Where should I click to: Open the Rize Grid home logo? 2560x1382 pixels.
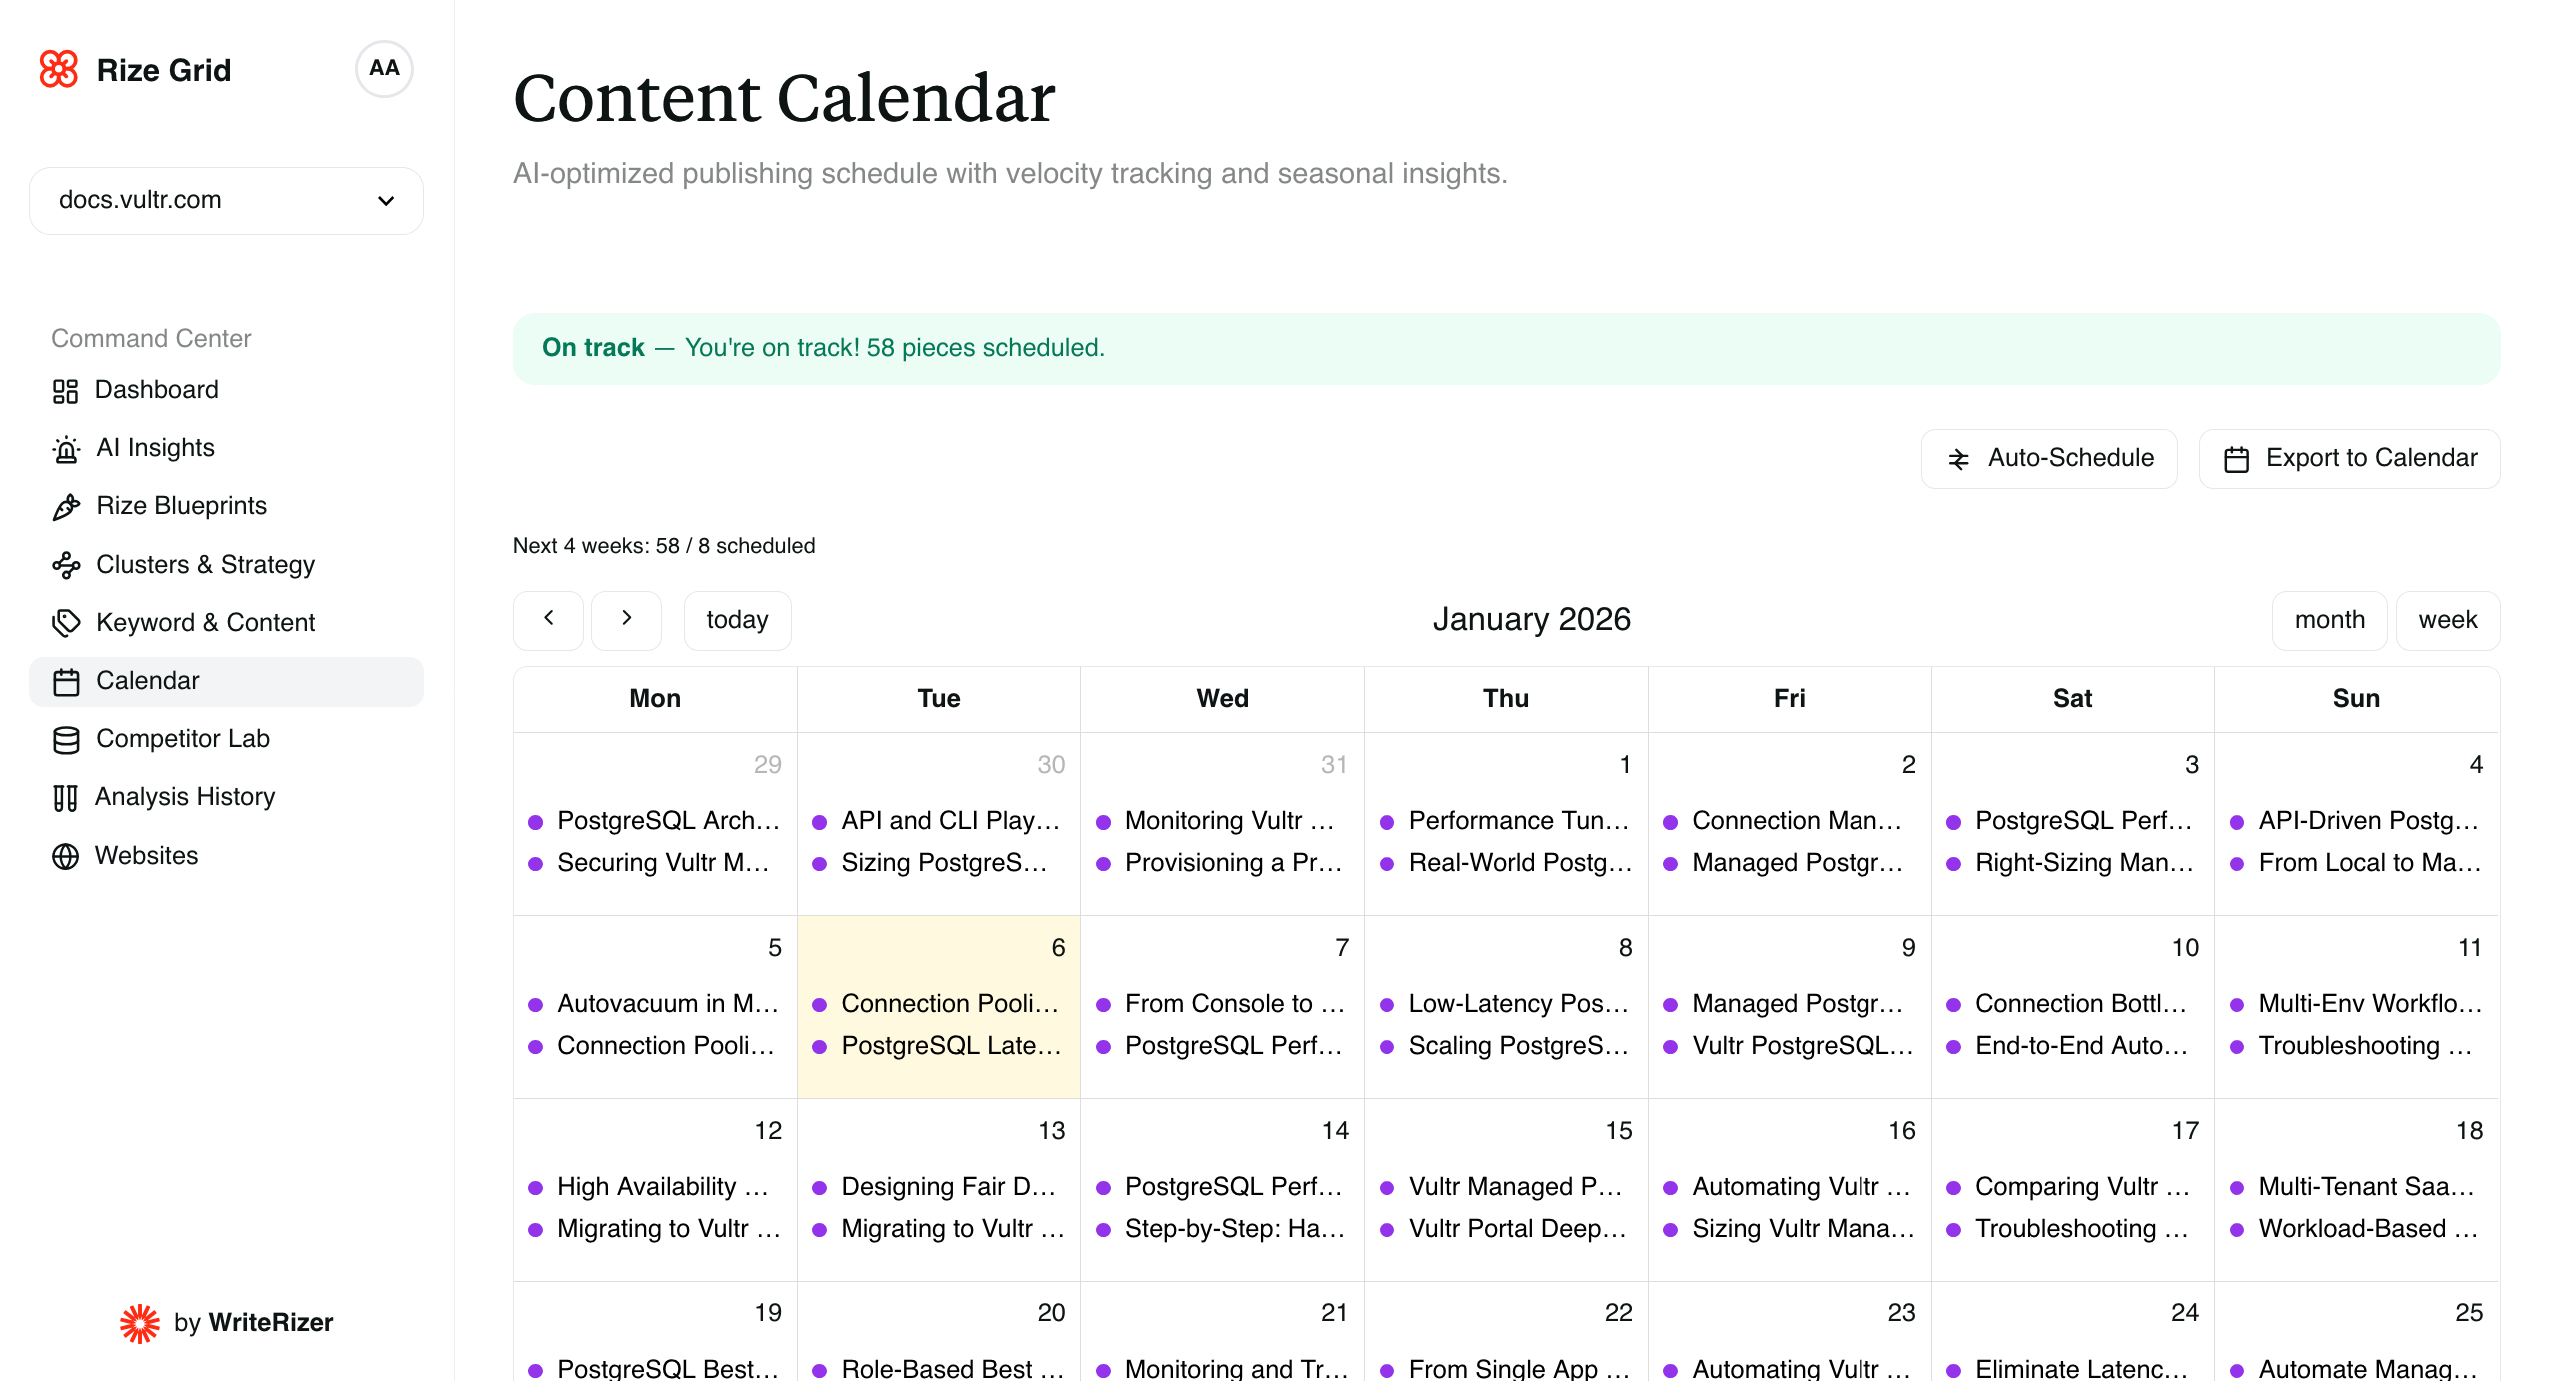click(135, 69)
